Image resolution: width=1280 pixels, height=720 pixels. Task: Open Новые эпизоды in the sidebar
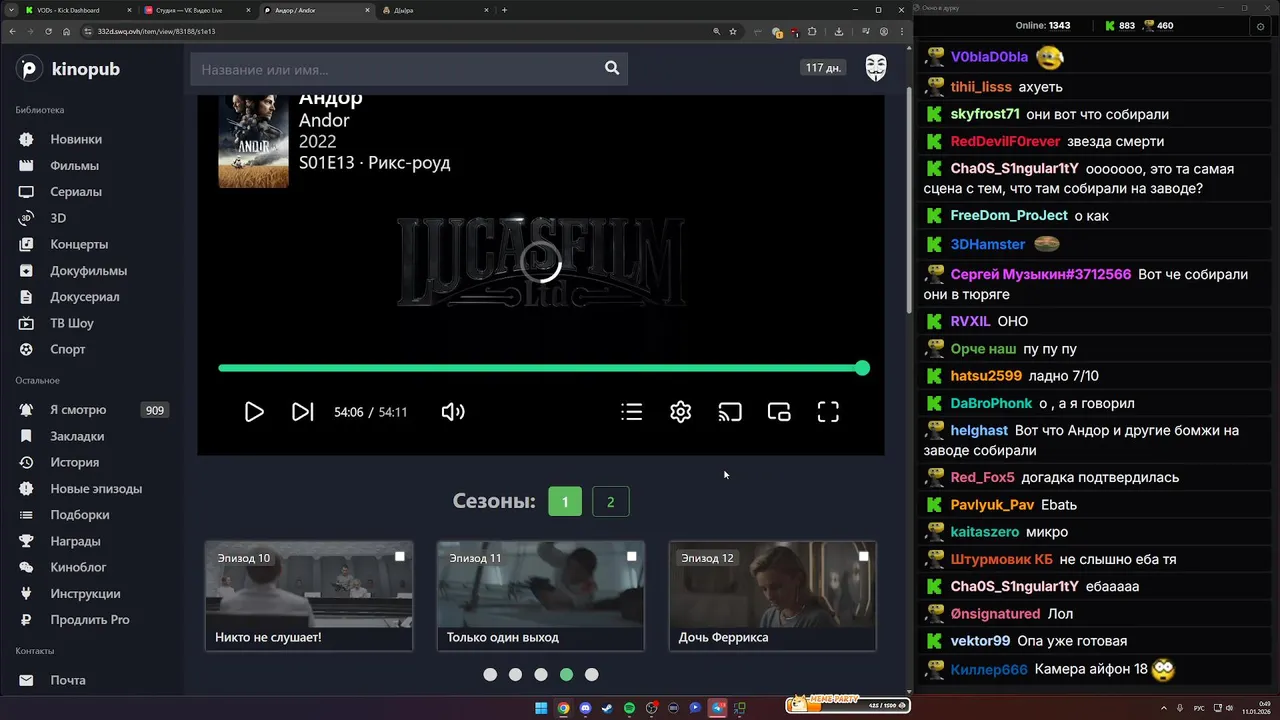pyautogui.click(x=96, y=489)
